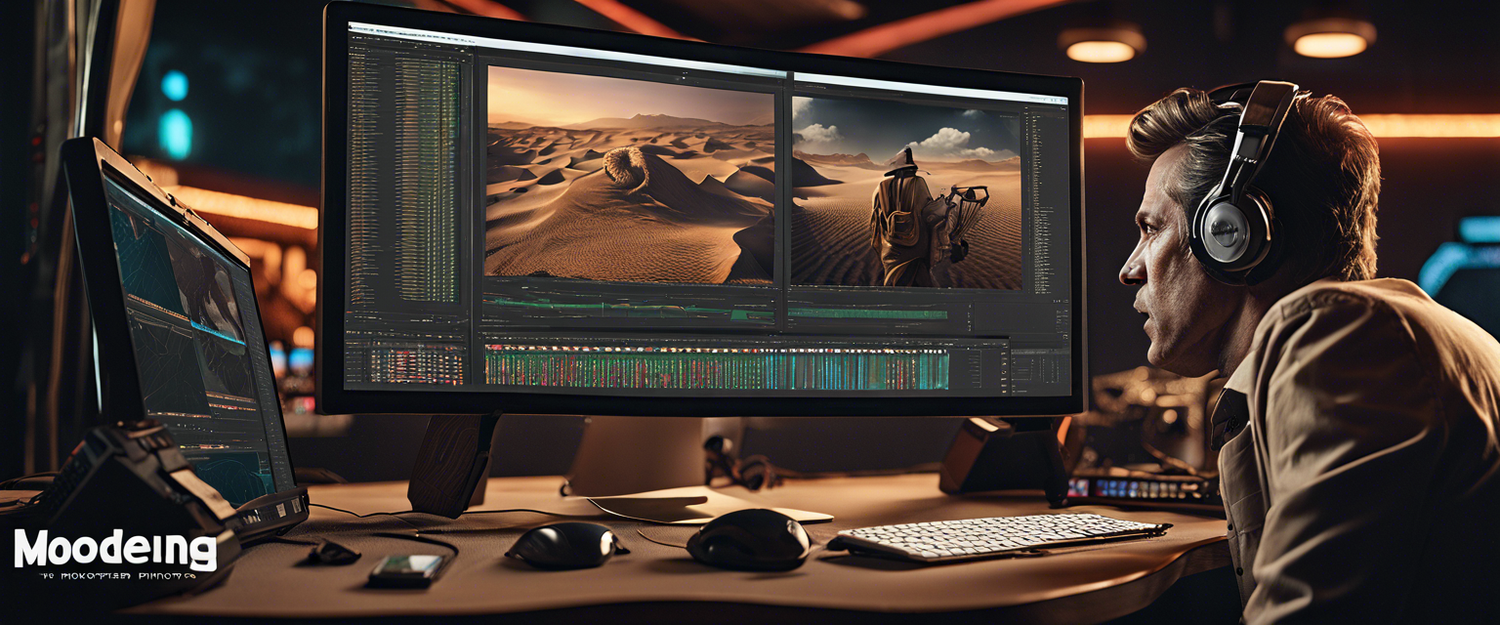Click the light title bar above the right preview
The image size is (1500, 625).
pyautogui.click(x=930, y=87)
